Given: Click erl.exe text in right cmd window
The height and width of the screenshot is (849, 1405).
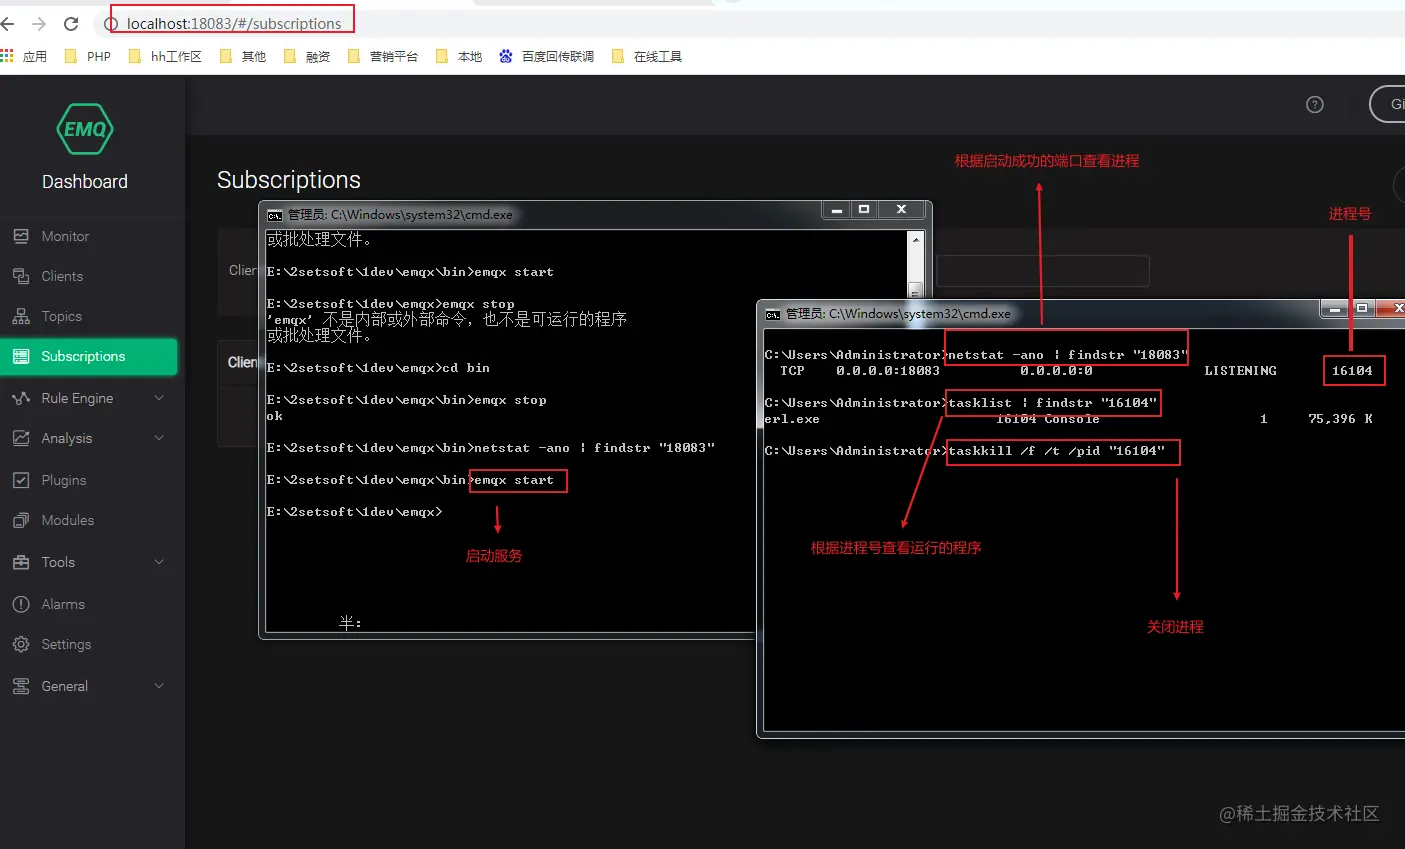Looking at the screenshot, I should (792, 419).
